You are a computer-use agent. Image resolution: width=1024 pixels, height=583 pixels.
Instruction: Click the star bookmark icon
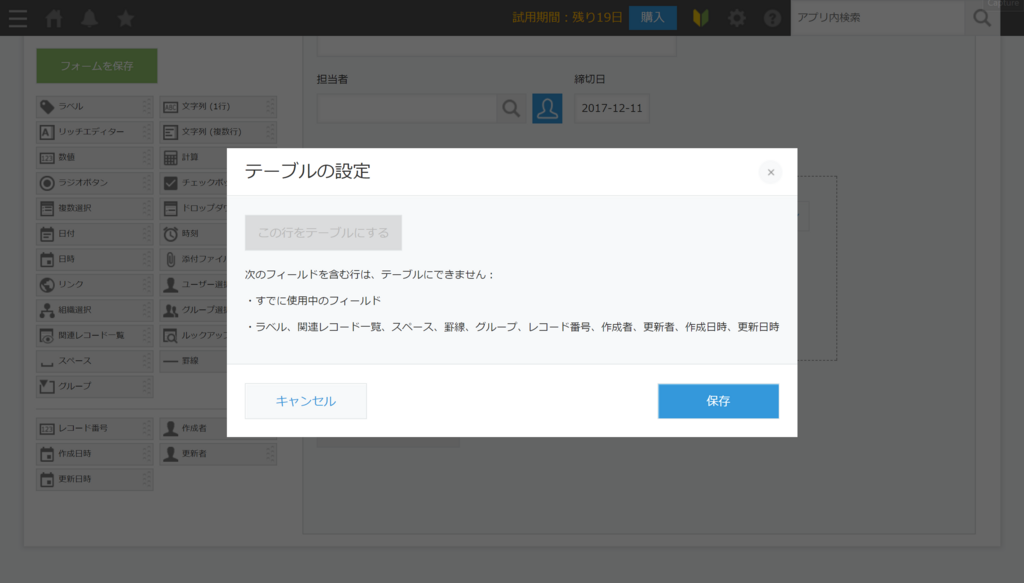point(125,18)
